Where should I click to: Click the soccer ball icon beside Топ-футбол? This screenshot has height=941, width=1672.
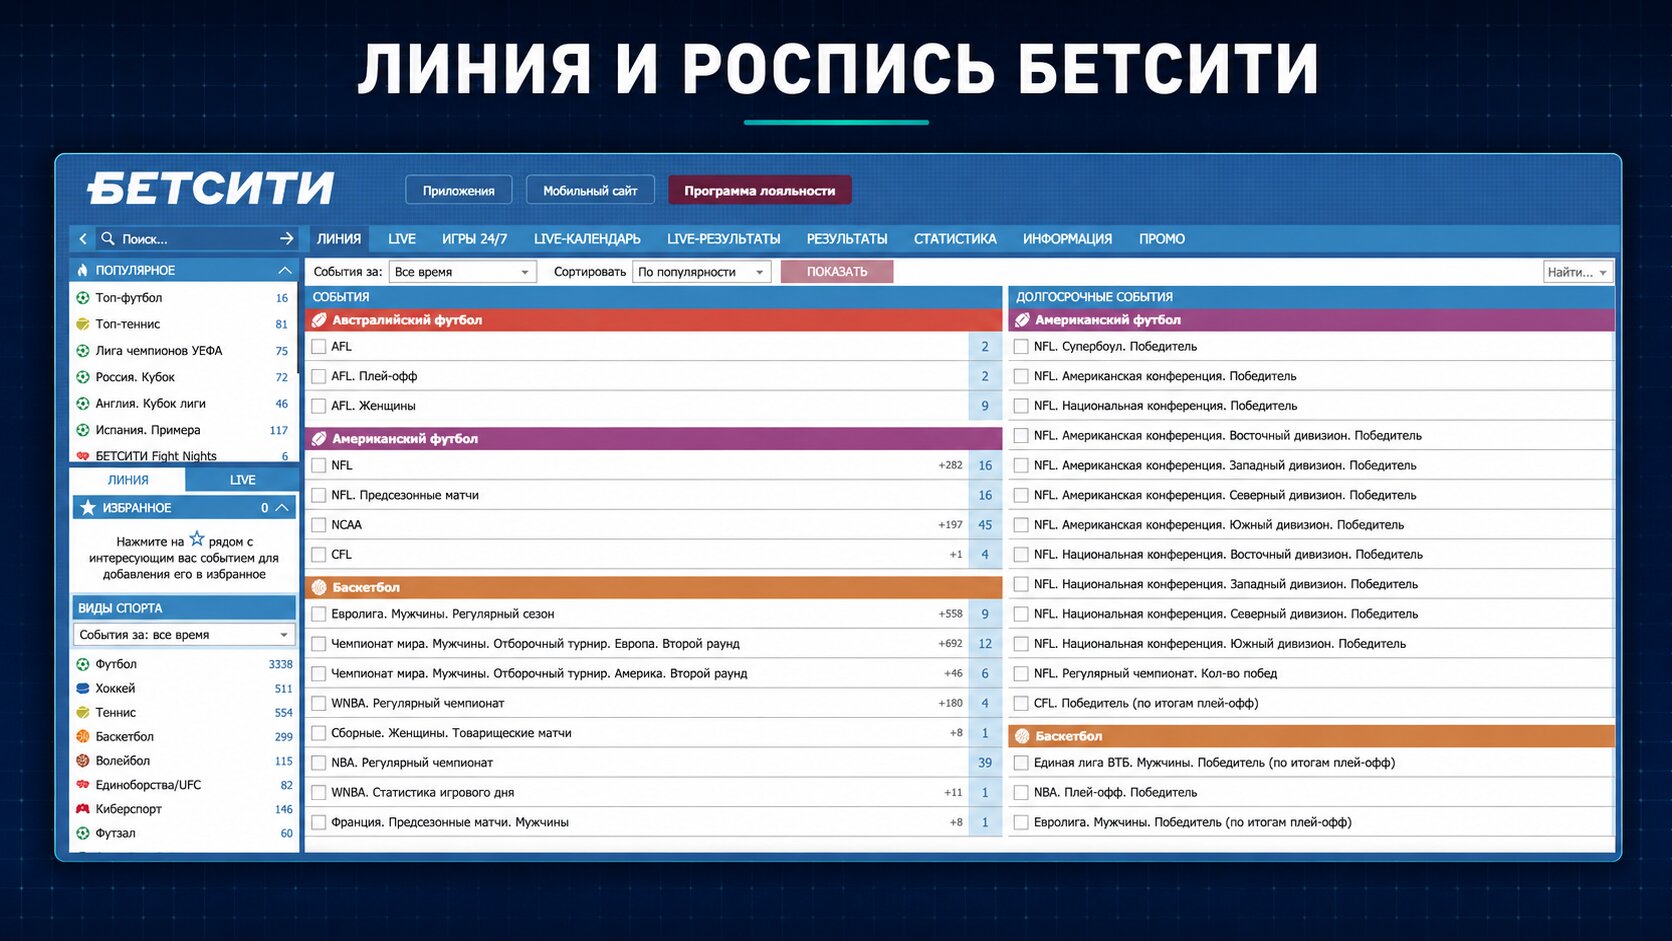[83, 298]
